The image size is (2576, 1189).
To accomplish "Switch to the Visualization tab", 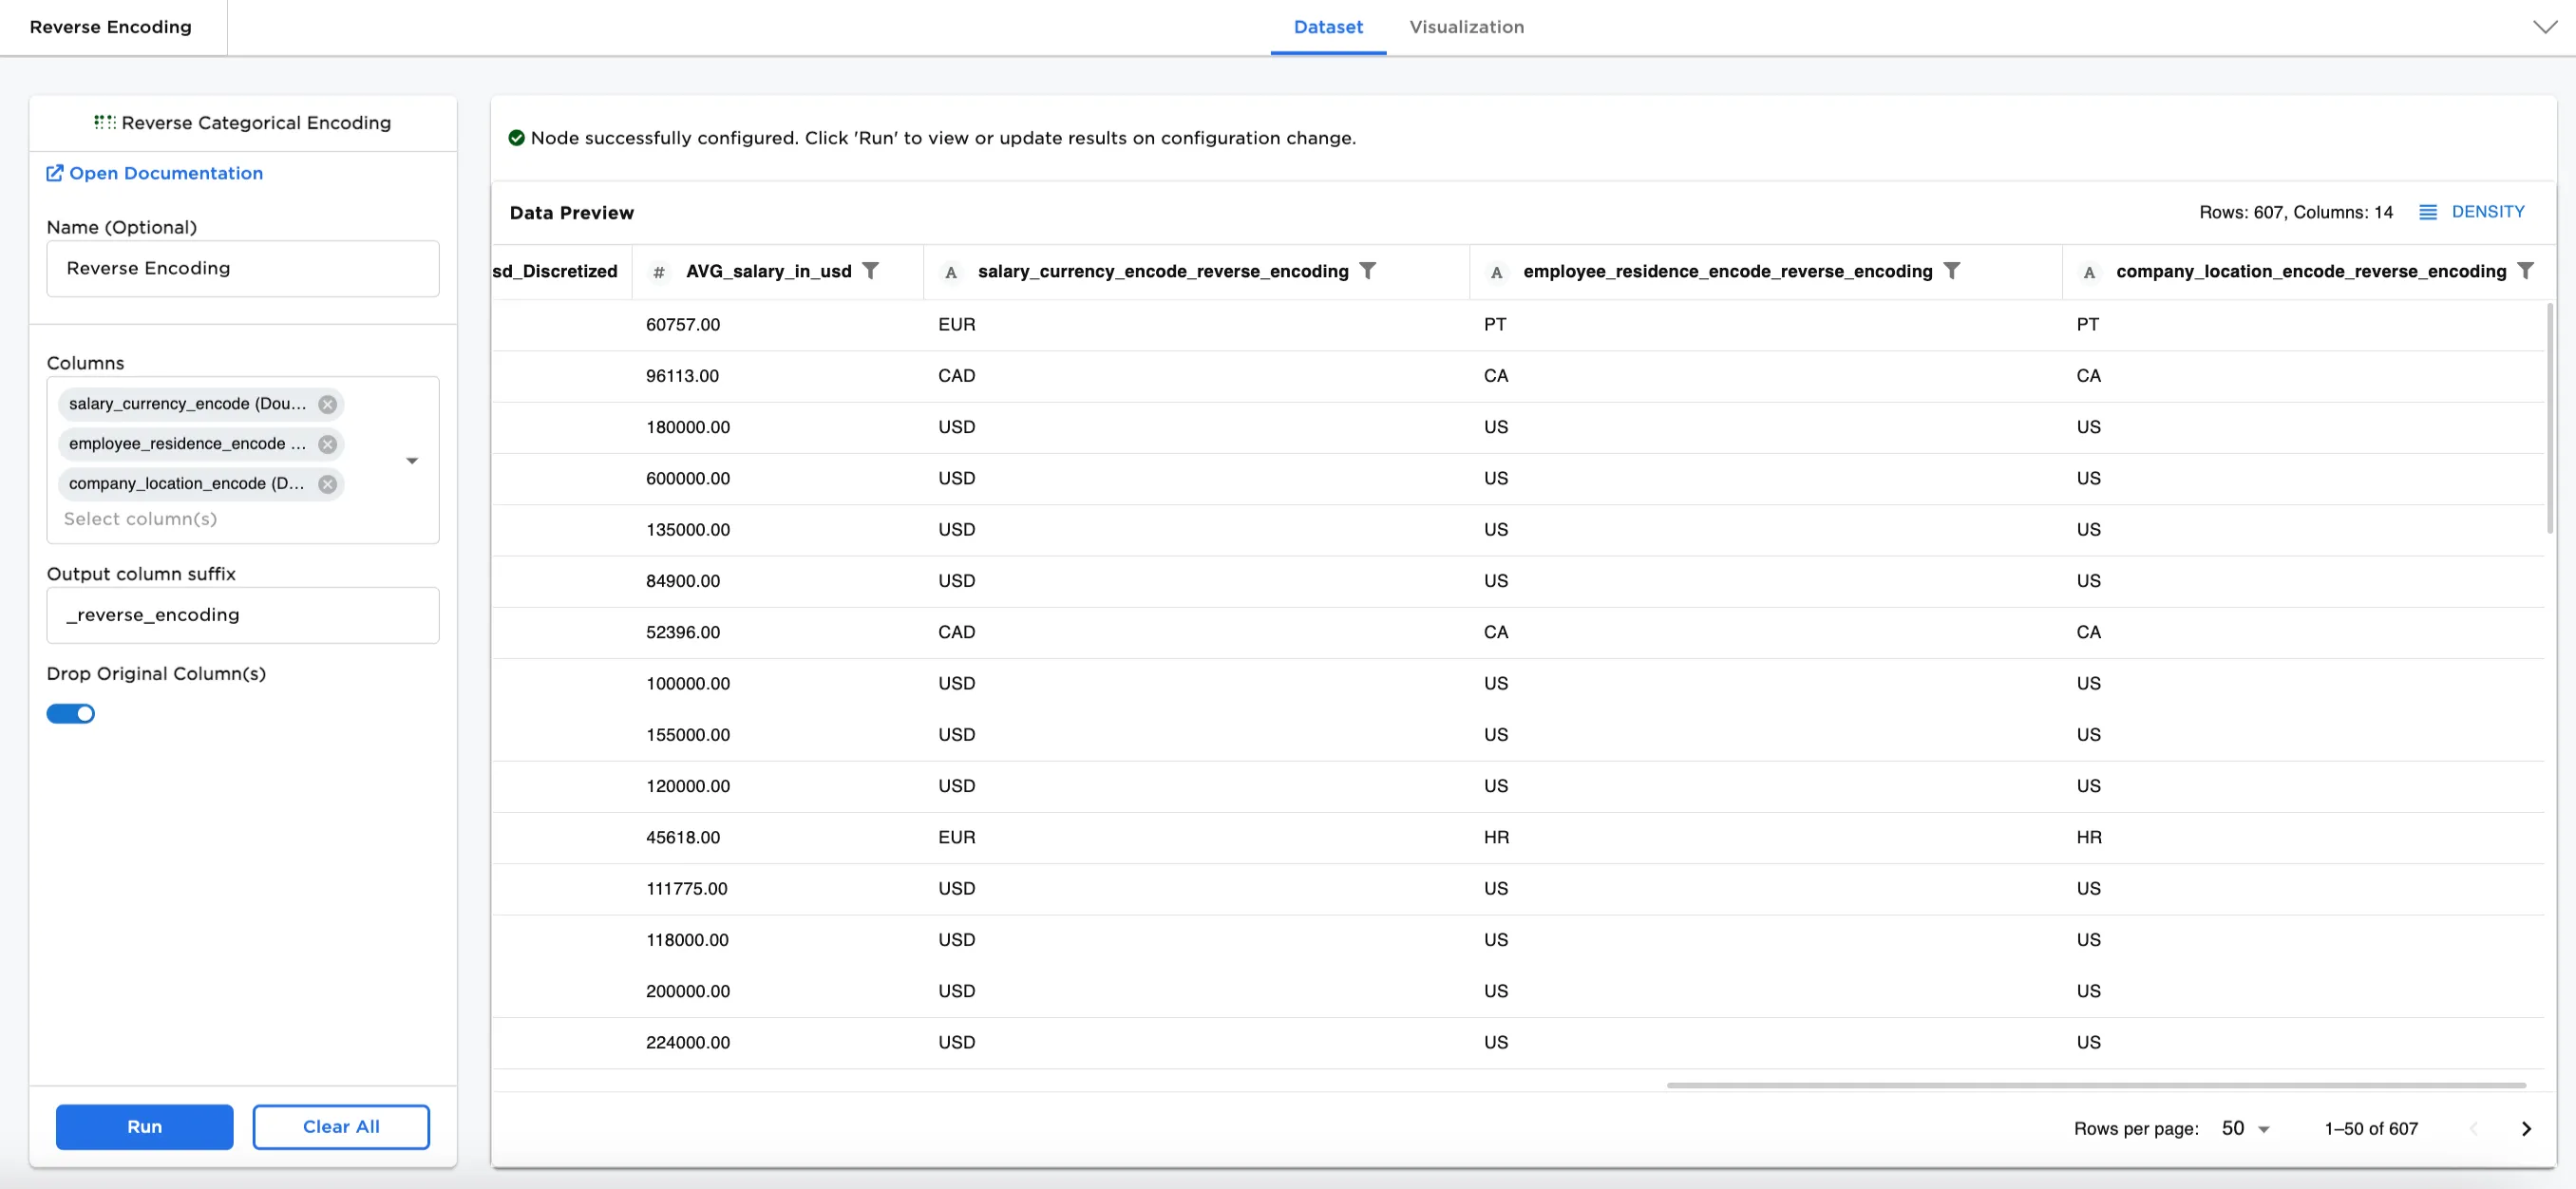I will point(1466,27).
